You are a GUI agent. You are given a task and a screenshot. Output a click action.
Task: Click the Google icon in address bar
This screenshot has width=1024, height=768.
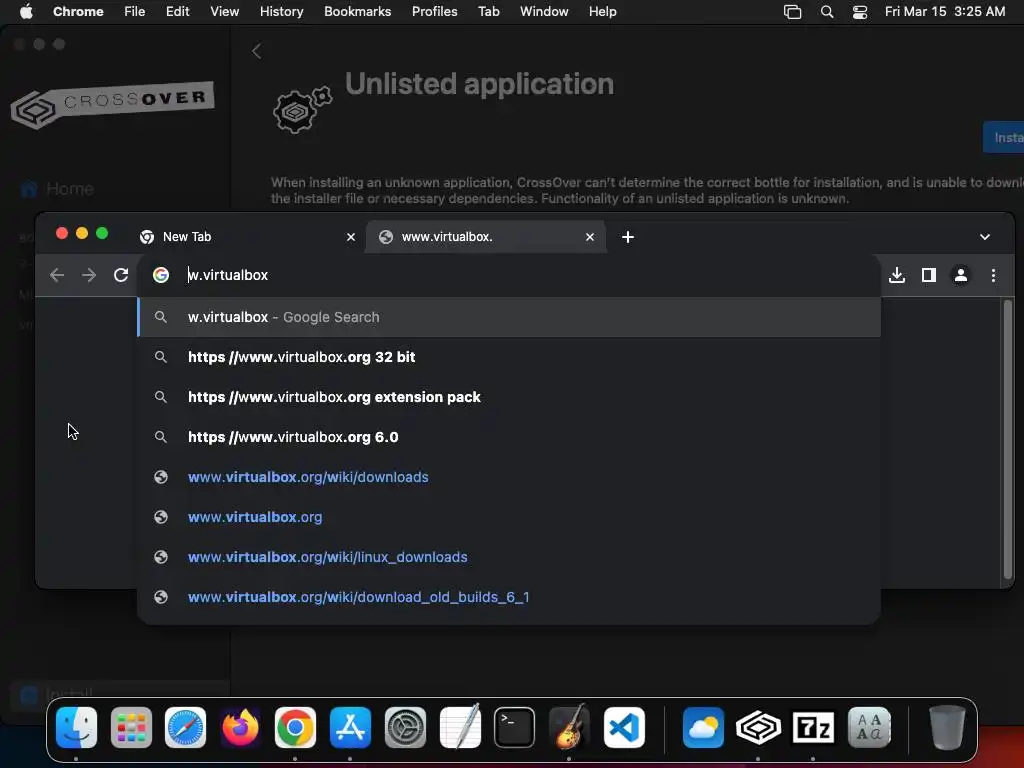(161, 275)
